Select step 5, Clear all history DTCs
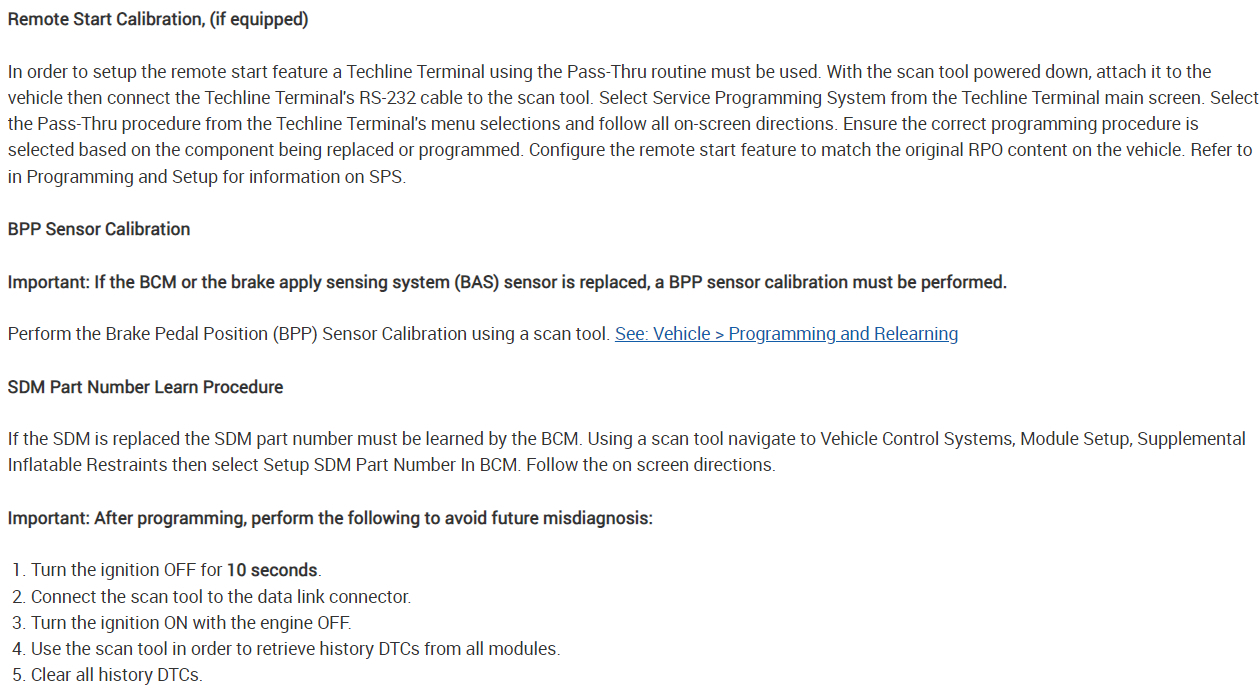The height and width of the screenshot is (696, 1260). 116,675
